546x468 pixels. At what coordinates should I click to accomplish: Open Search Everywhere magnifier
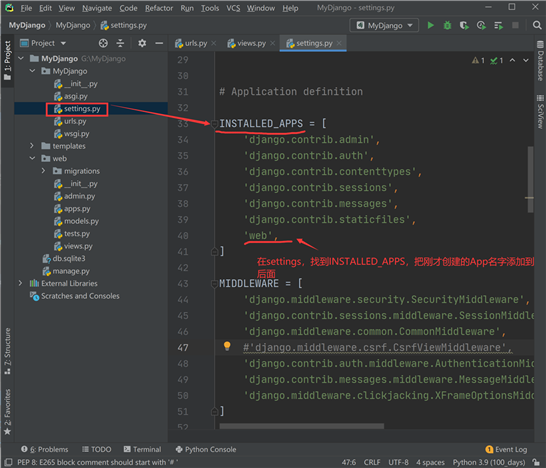[x=537, y=25]
